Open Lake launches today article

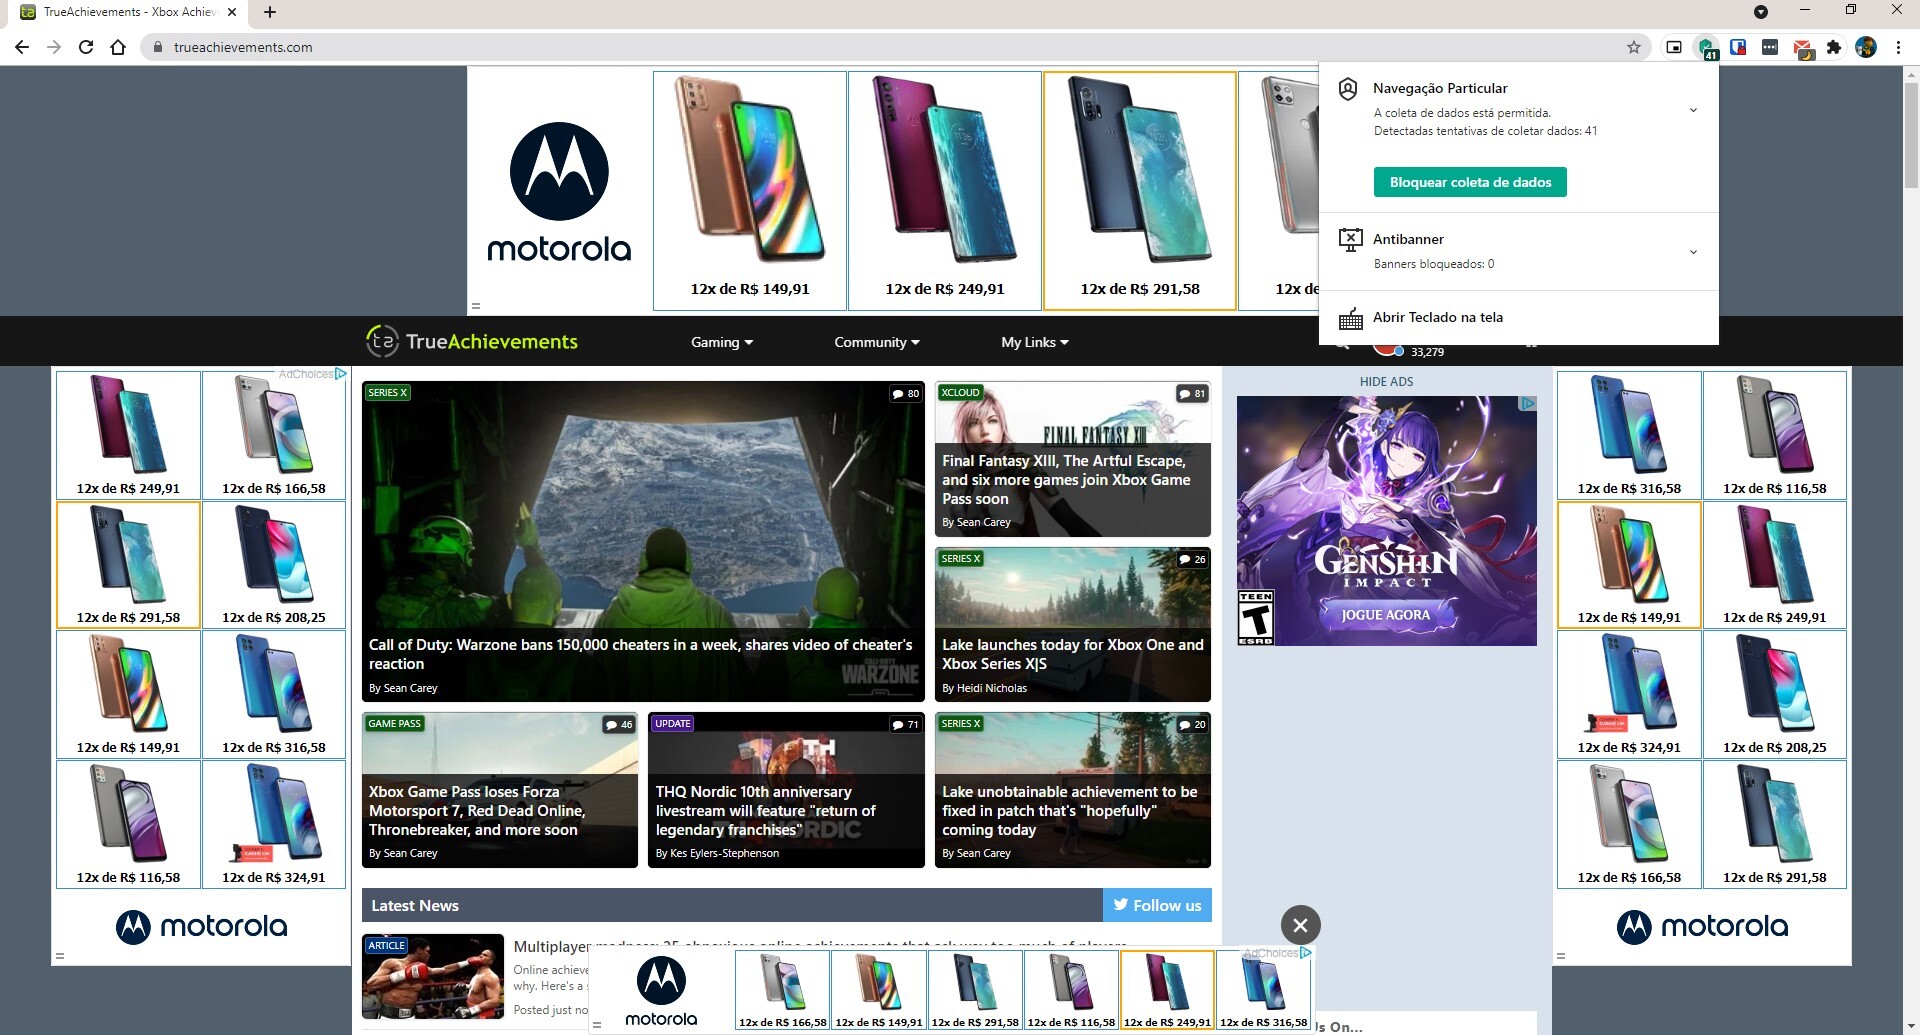(1072, 624)
